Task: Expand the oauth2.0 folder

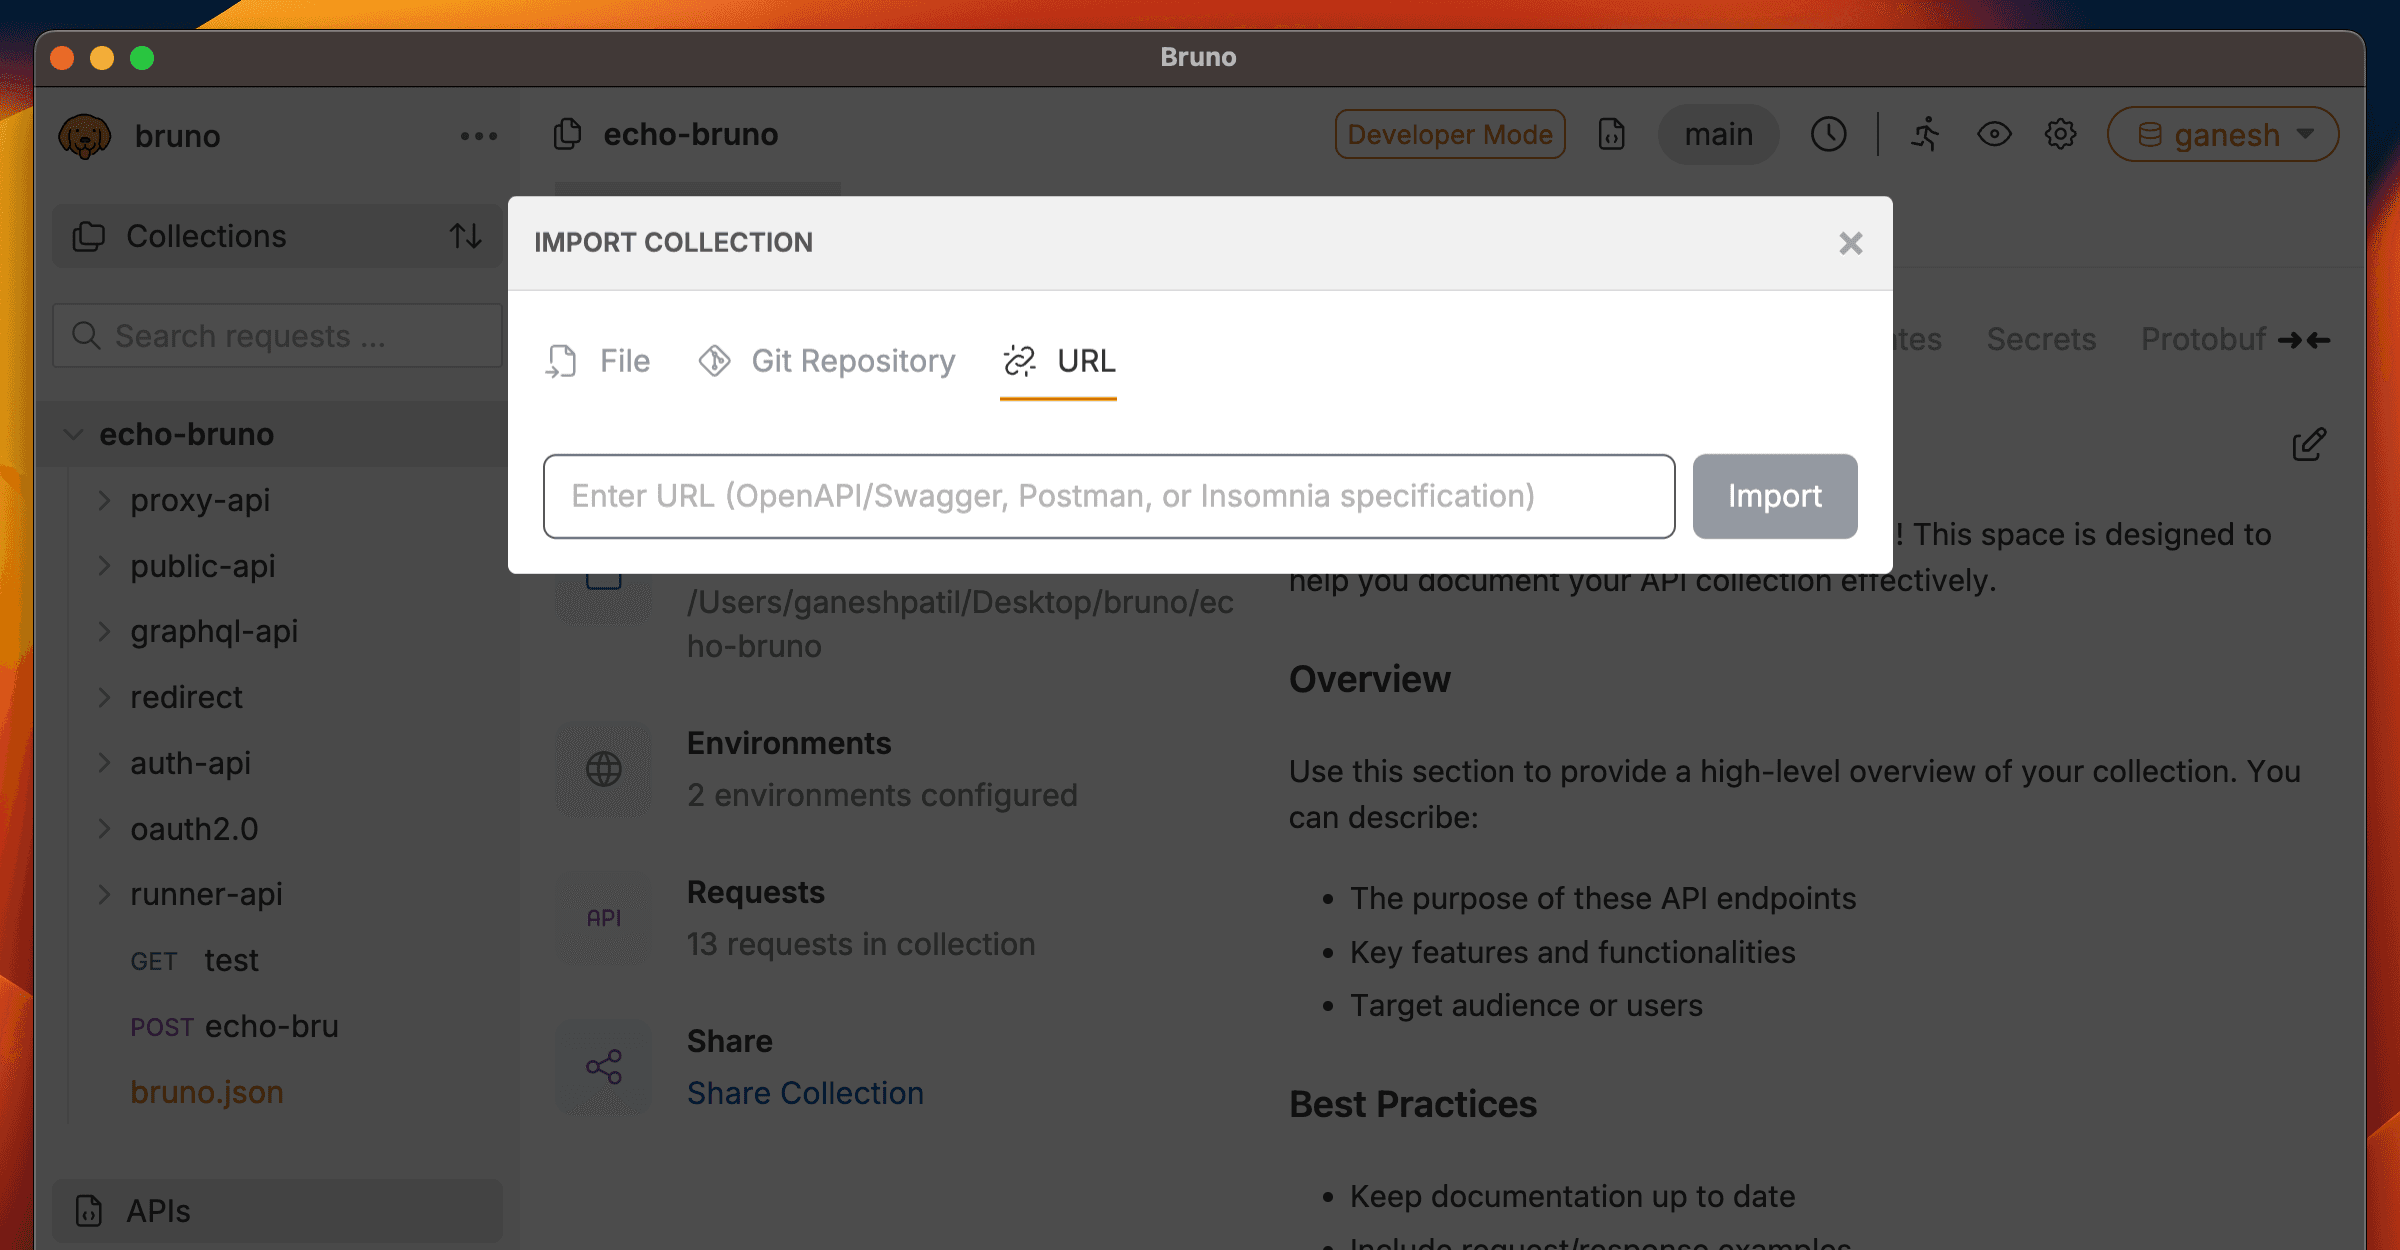Action: [104, 828]
